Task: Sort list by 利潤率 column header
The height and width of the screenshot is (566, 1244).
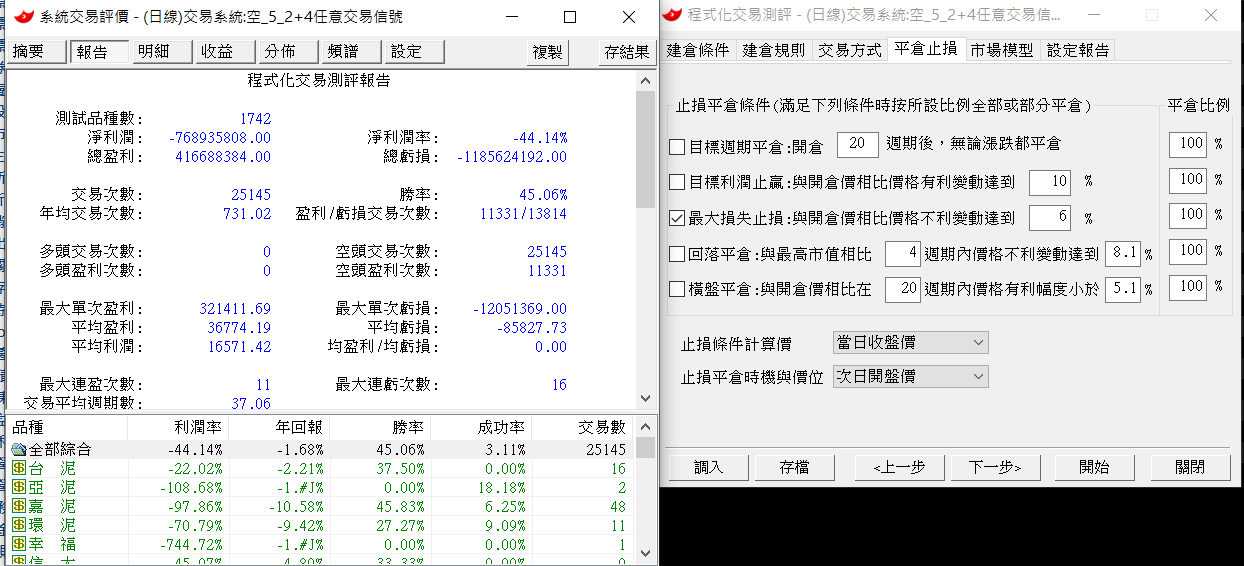Action: click(177, 427)
